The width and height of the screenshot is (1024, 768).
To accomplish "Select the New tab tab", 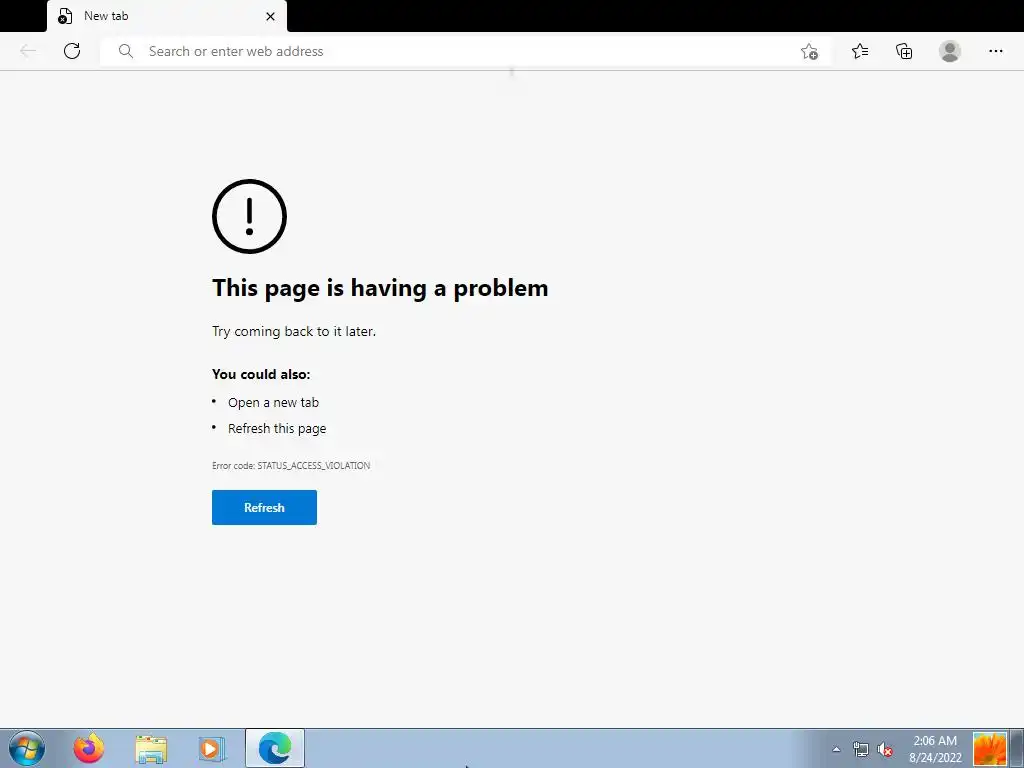I will [167, 16].
